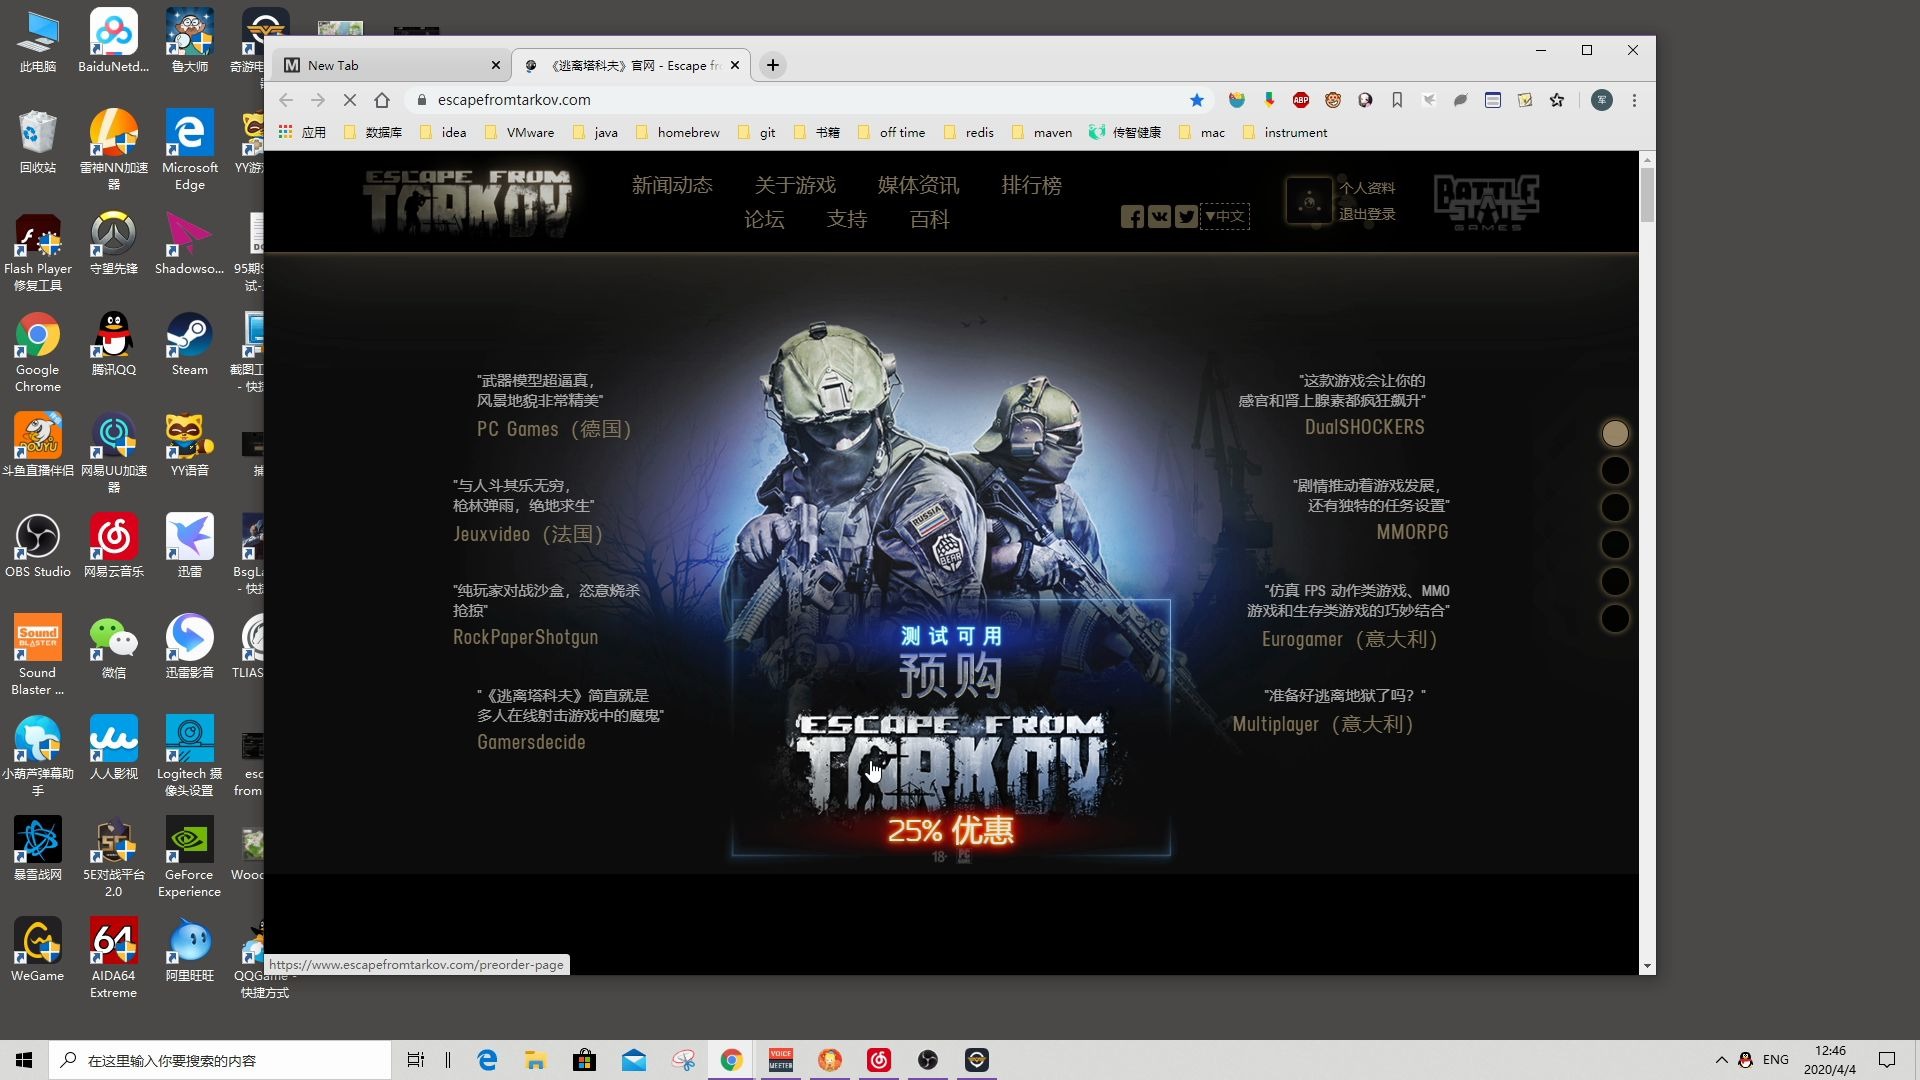Open the 排行榜 menu item
The image size is (1920, 1080).
[x=1031, y=185]
